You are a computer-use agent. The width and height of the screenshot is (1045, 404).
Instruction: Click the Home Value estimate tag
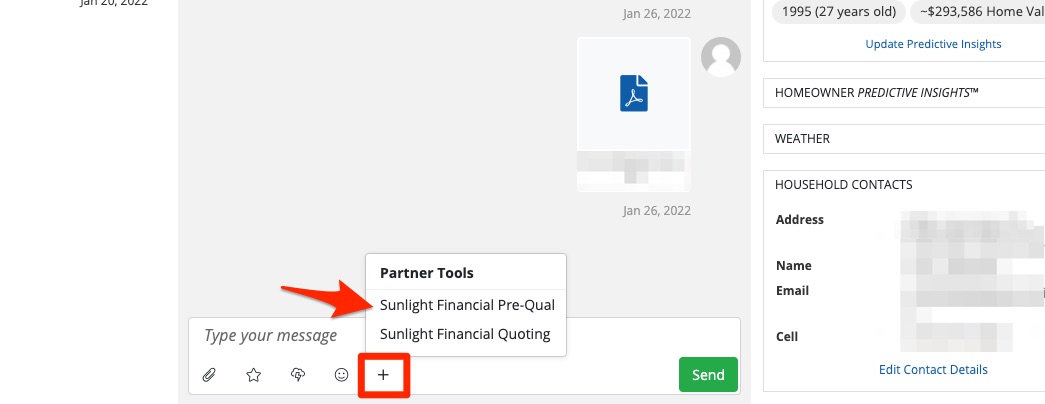click(981, 12)
